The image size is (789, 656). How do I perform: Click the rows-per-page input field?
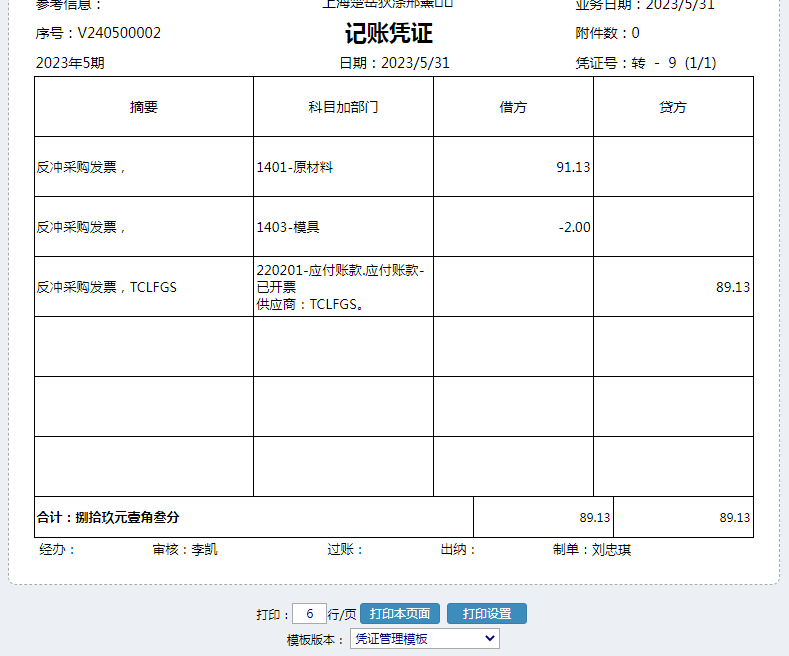[x=309, y=613]
